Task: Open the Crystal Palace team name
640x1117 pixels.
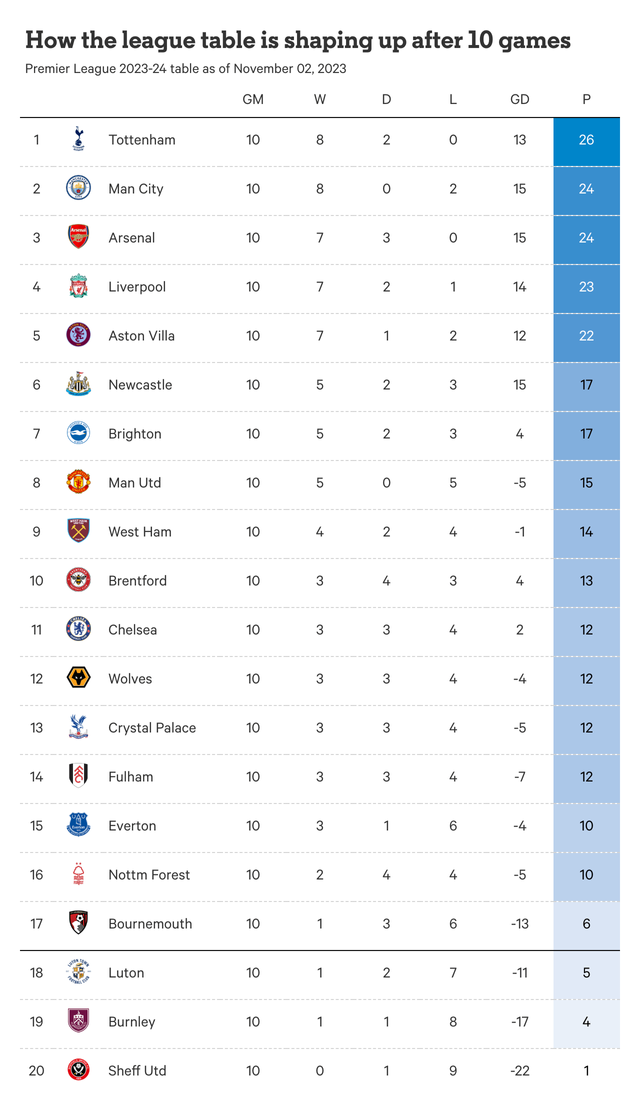Action: pos(152,727)
